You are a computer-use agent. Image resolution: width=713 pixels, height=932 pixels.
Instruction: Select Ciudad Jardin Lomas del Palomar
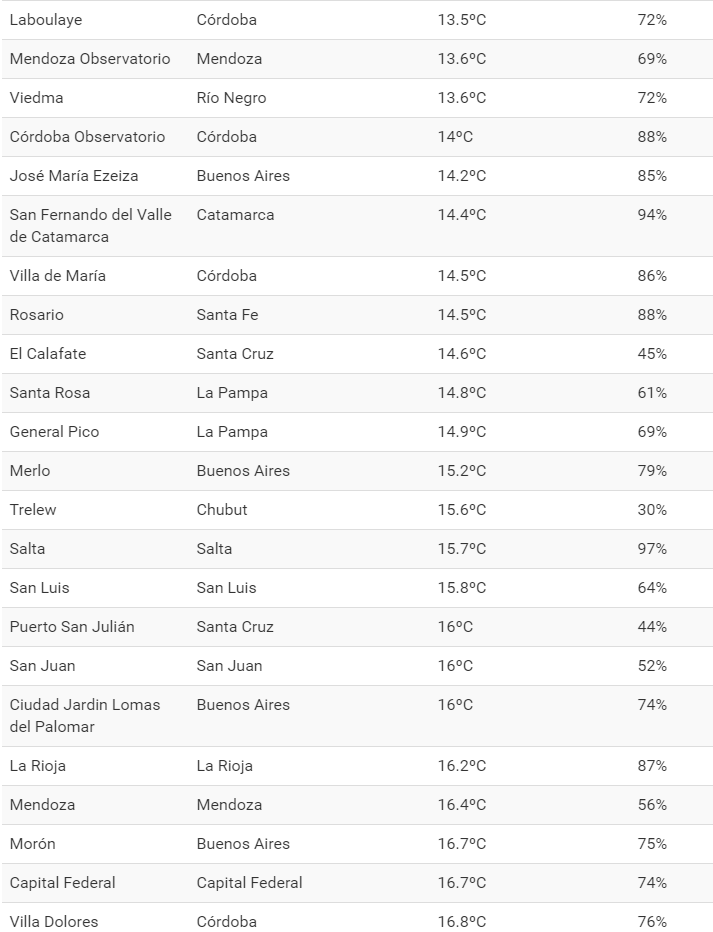tap(85, 716)
